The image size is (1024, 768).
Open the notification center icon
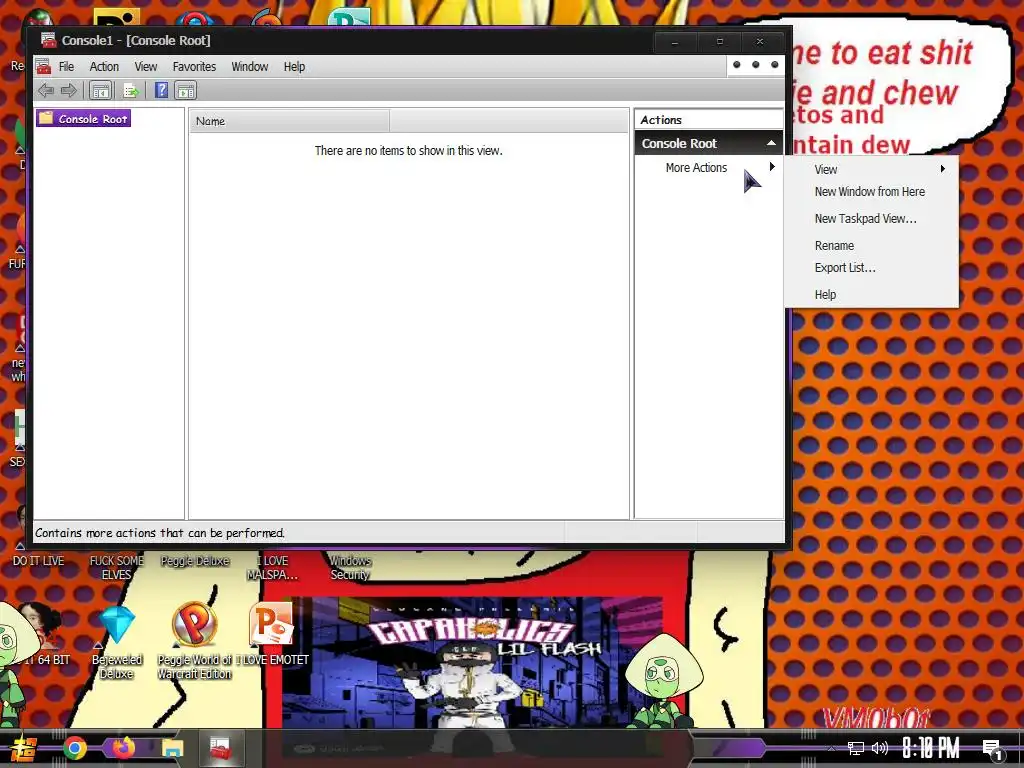pyautogui.click(x=993, y=749)
